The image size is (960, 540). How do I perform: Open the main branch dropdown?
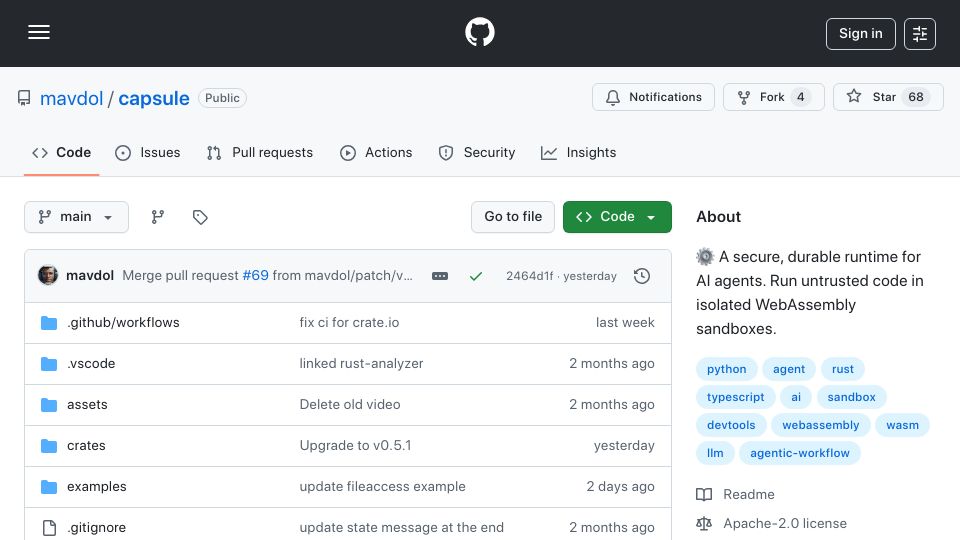coord(77,217)
